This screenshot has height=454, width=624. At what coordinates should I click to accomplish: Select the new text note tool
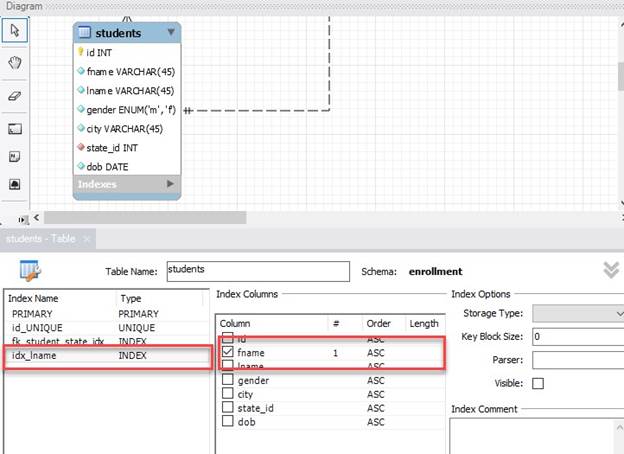tap(15, 157)
